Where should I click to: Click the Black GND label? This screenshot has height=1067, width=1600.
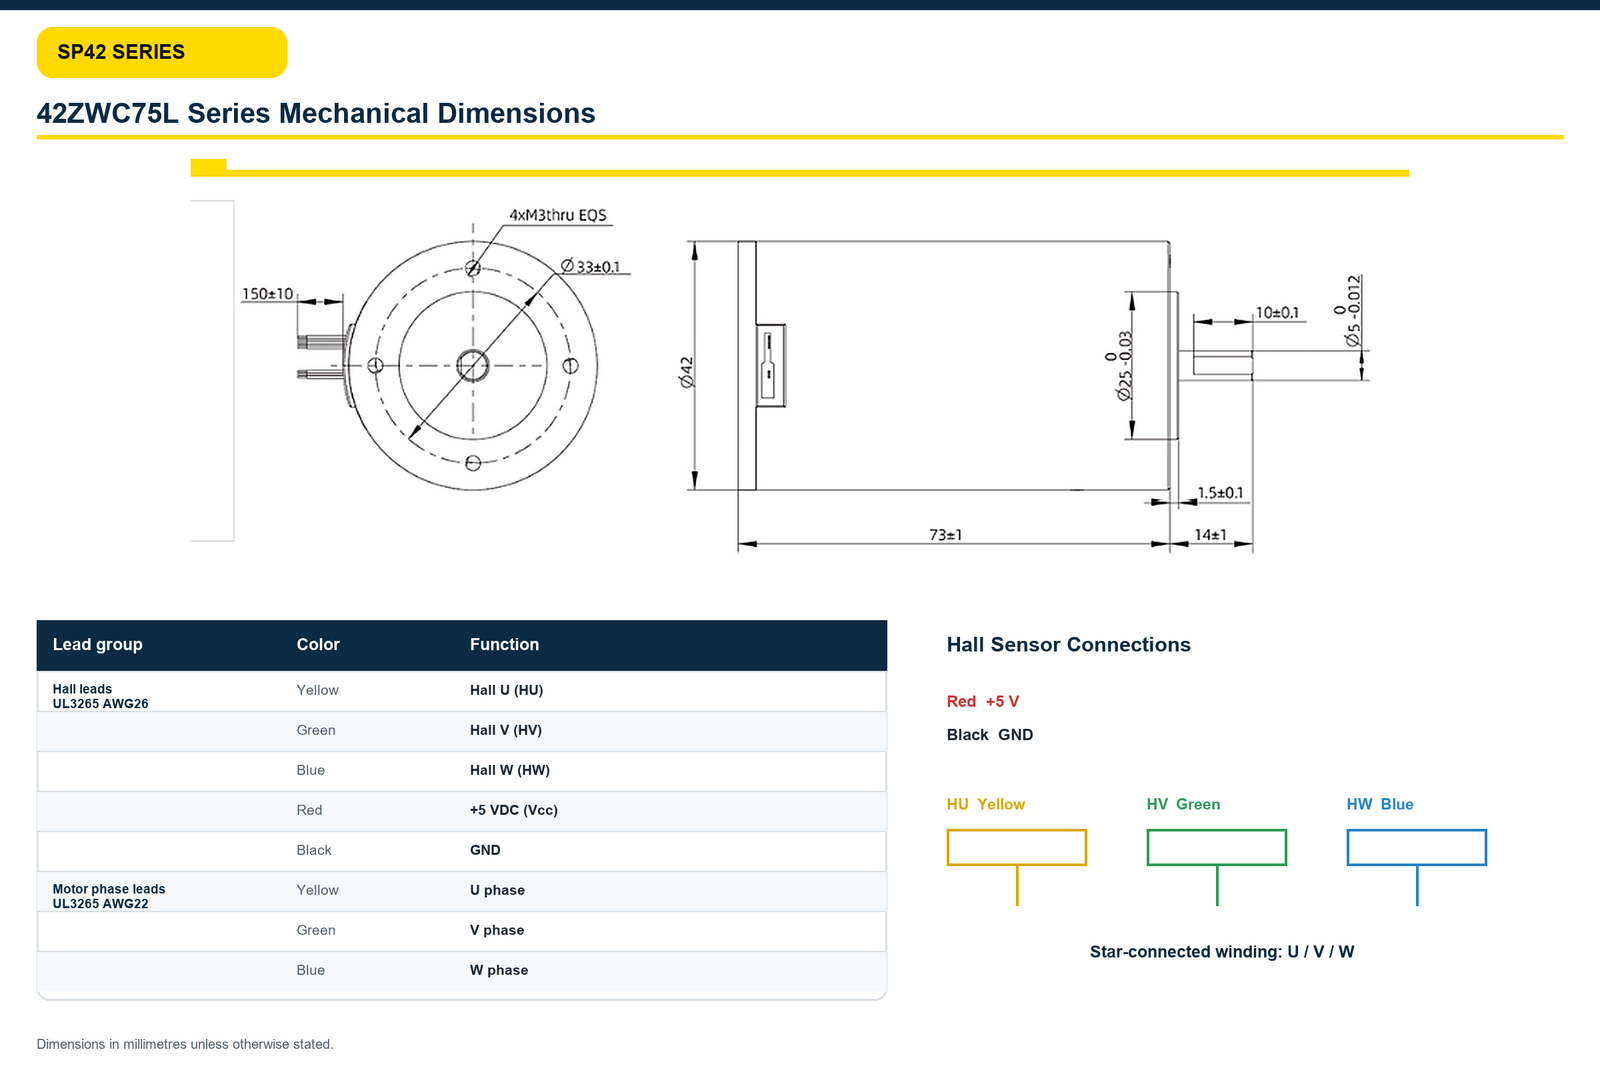click(x=989, y=735)
